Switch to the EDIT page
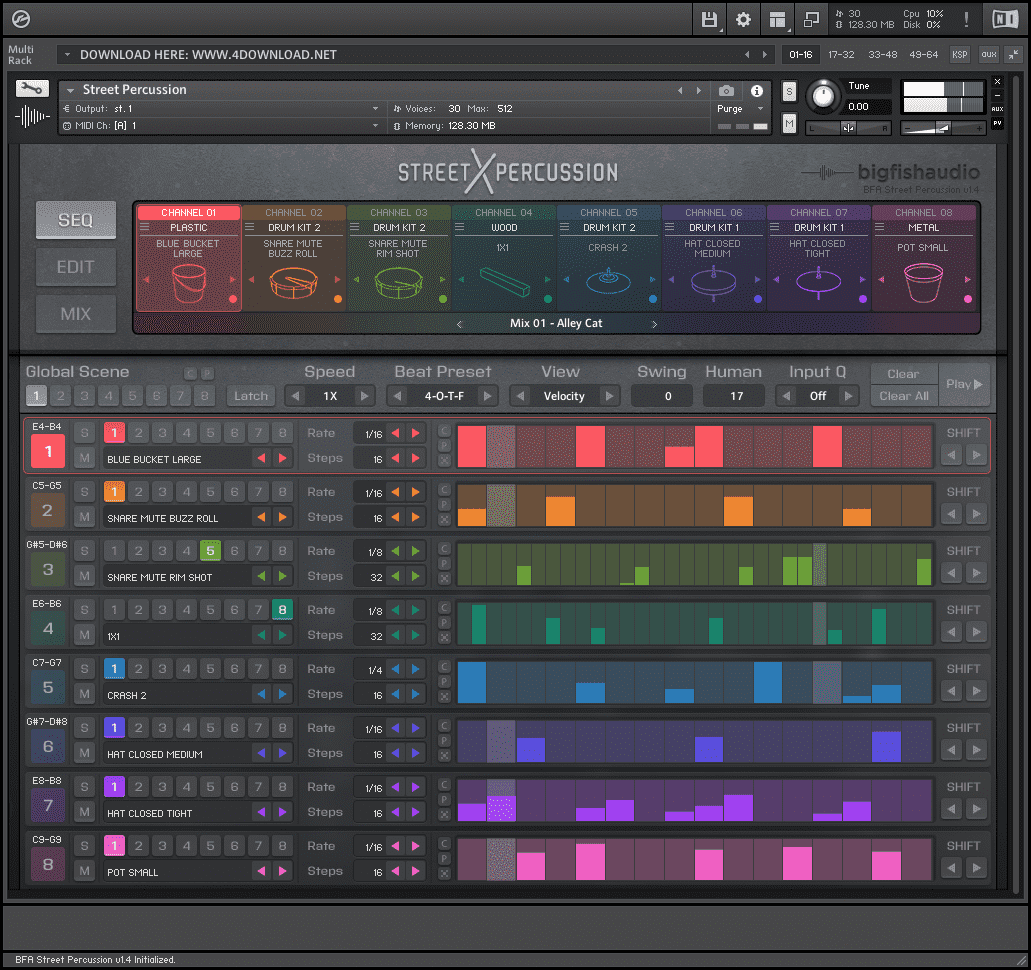1031x970 pixels. click(x=76, y=267)
